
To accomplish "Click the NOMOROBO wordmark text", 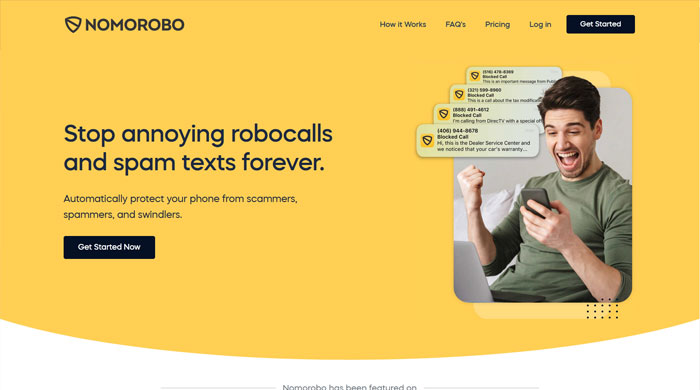I will 135,25.
